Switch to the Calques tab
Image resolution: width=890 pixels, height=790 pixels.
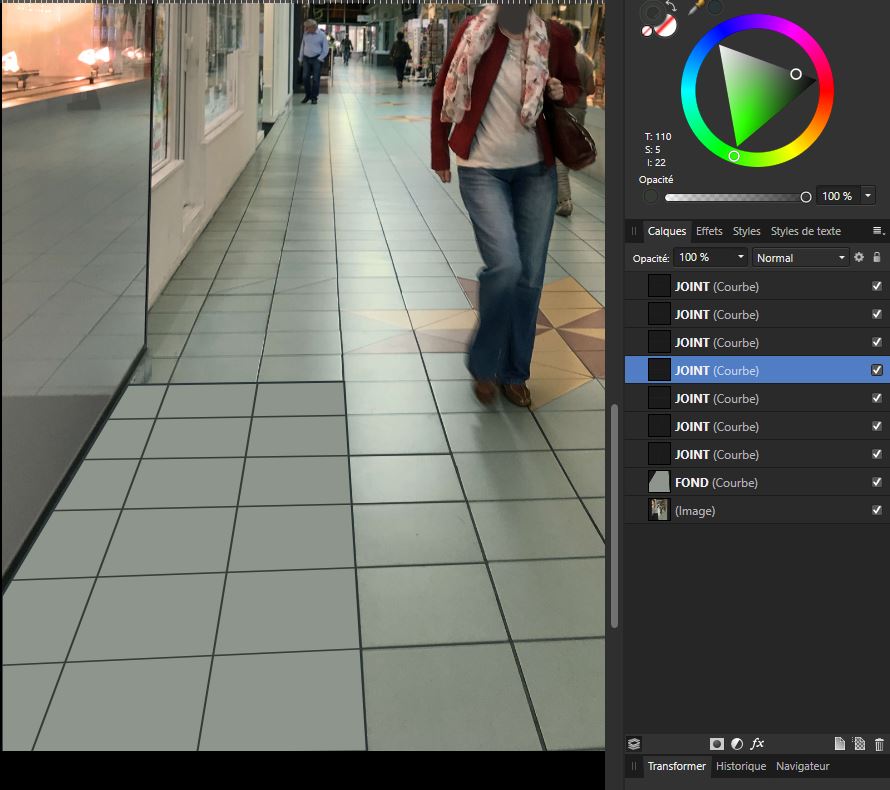click(x=666, y=231)
